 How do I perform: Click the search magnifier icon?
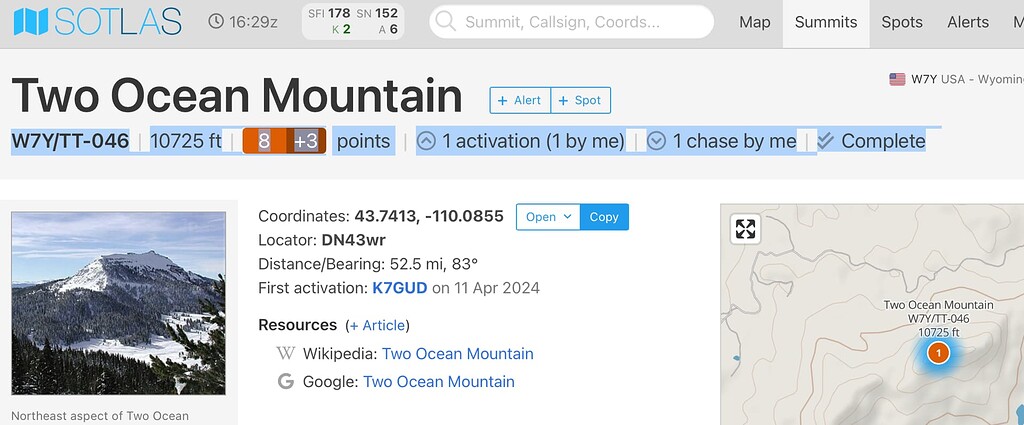point(446,22)
